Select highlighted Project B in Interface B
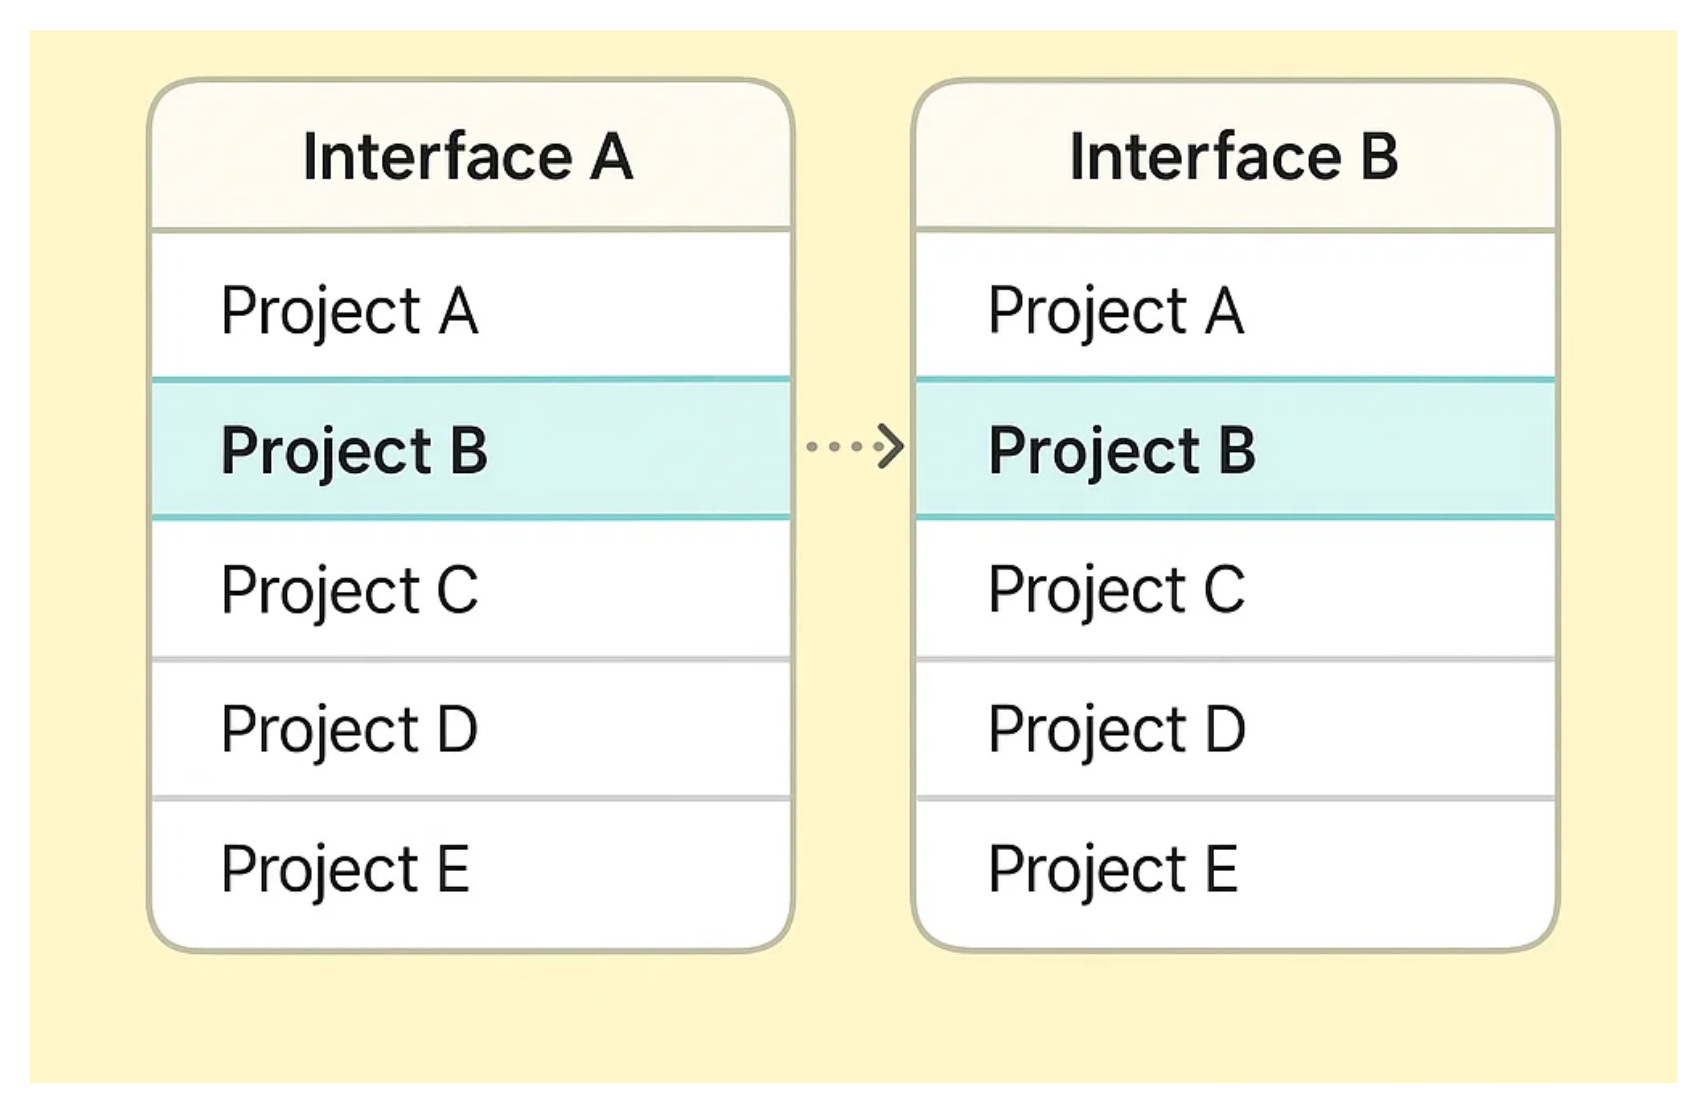Image resolution: width=1707 pixels, height=1112 pixels. point(1122,450)
